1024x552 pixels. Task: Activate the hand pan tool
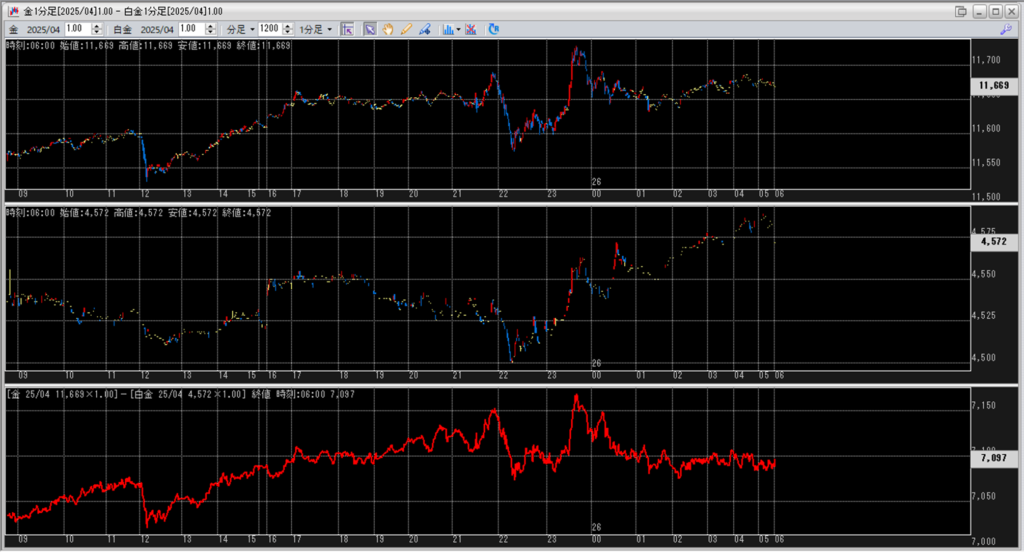pos(388,29)
